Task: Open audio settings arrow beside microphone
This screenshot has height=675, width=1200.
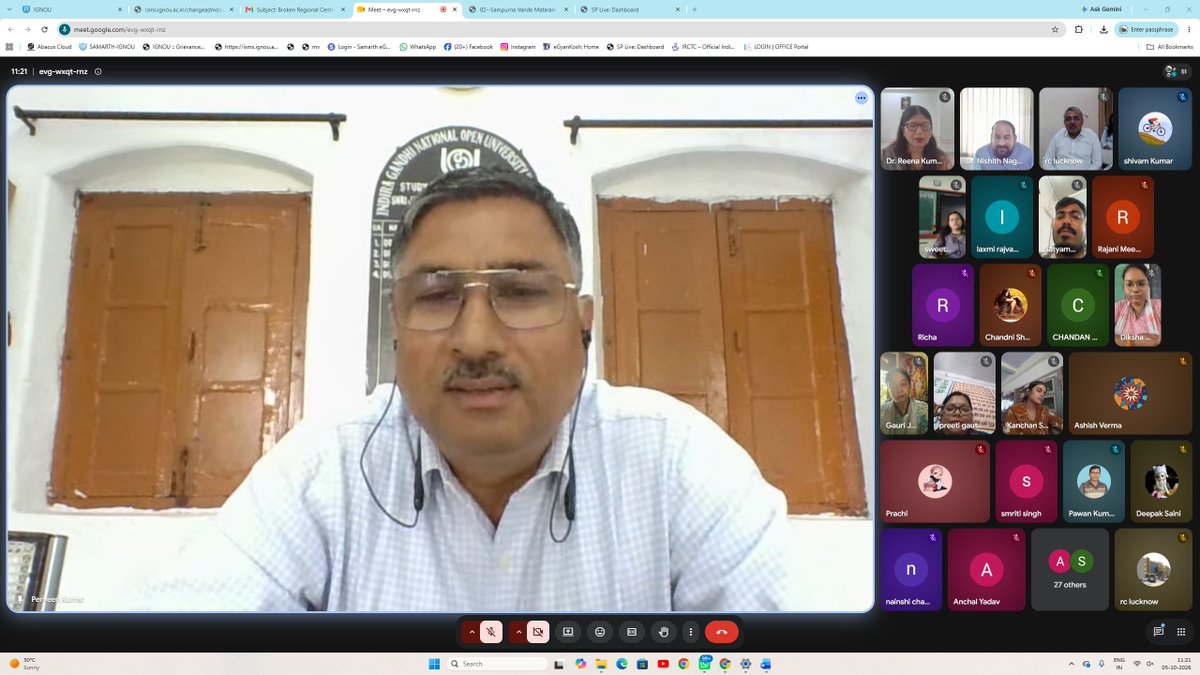Action: [472, 632]
